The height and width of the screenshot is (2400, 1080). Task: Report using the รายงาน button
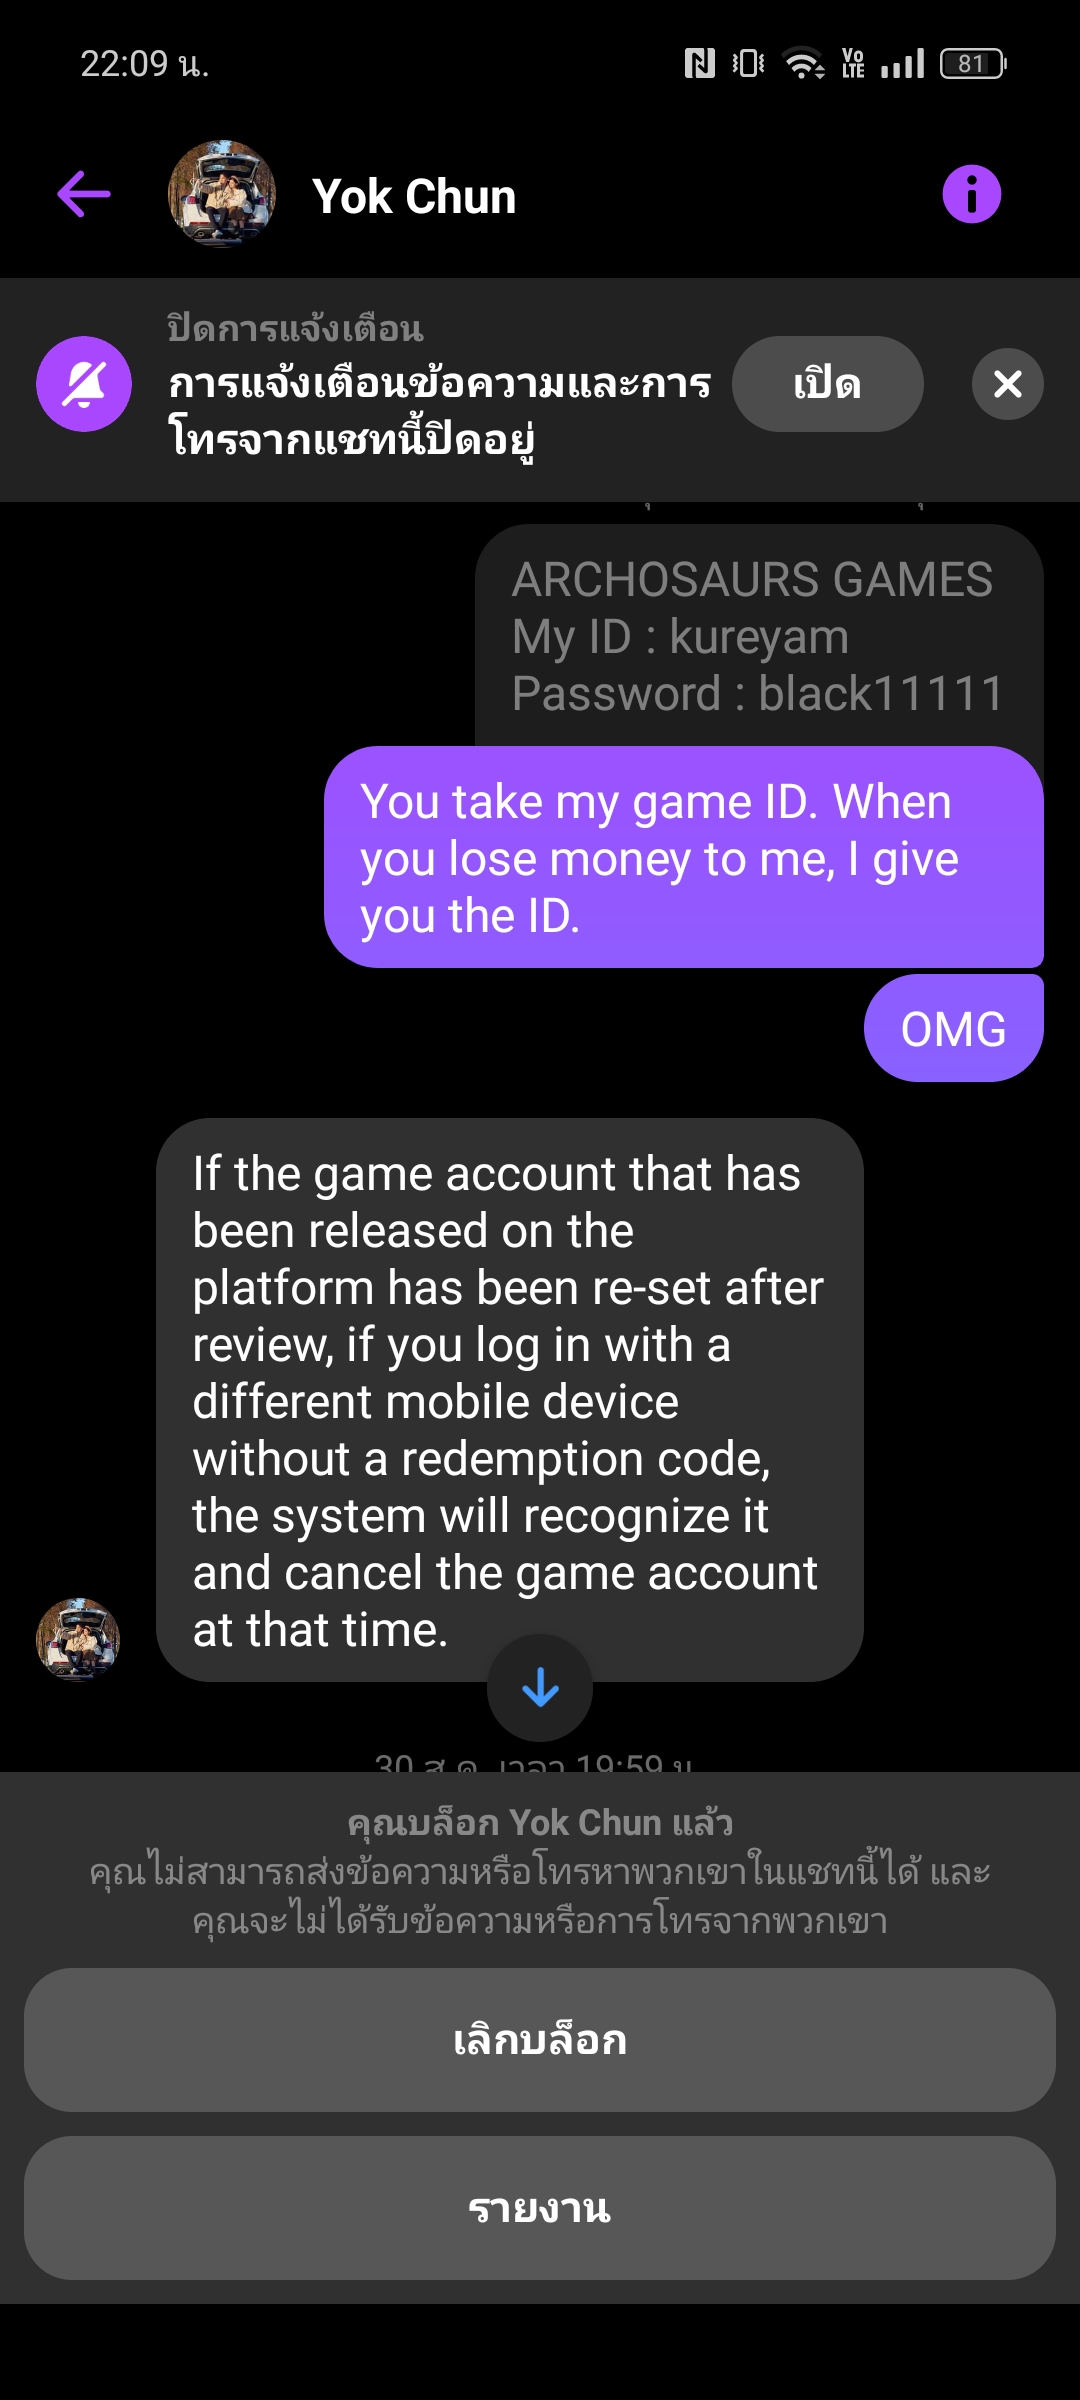tap(540, 2208)
